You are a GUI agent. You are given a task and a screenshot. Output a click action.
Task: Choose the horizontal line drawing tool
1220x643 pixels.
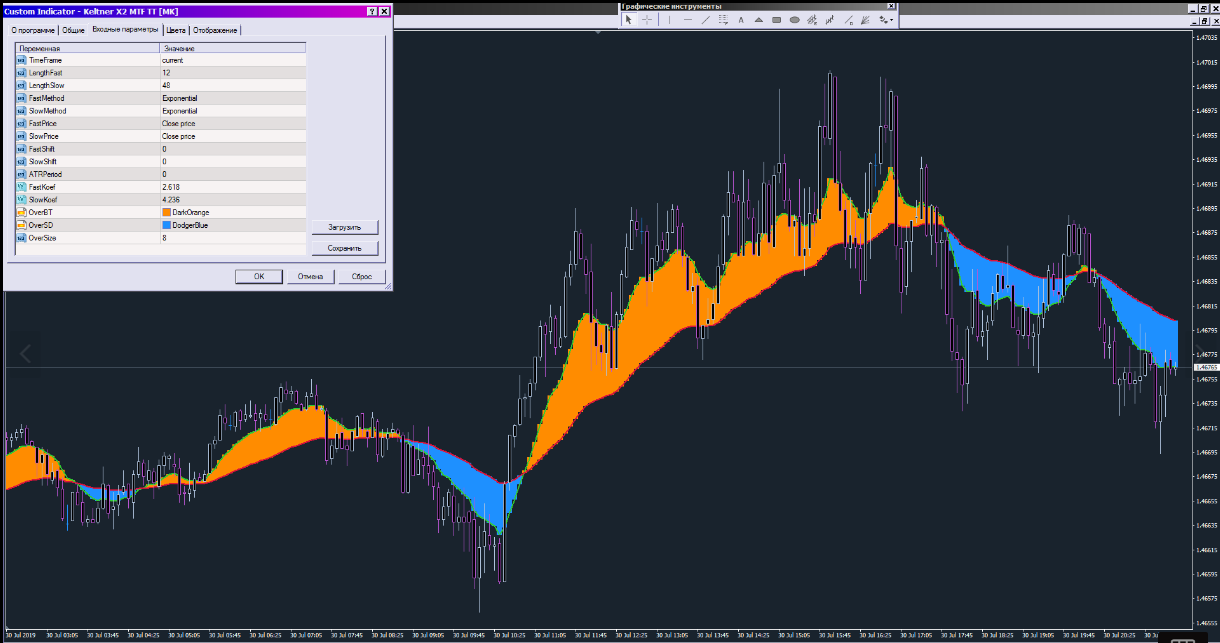pos(688,19)
